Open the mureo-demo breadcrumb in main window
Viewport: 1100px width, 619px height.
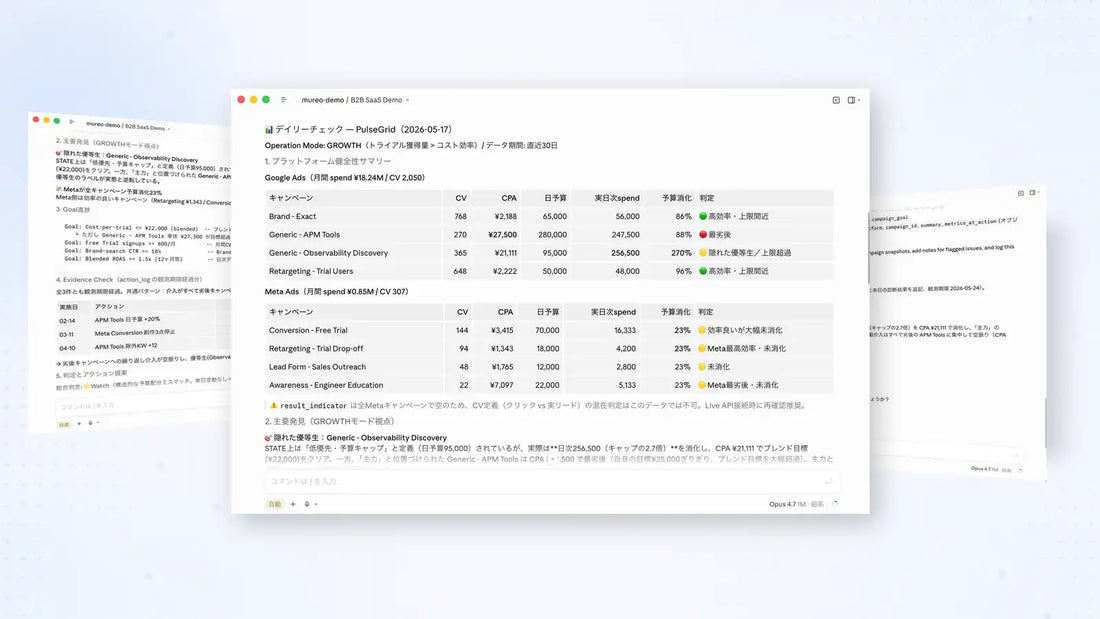323,100
